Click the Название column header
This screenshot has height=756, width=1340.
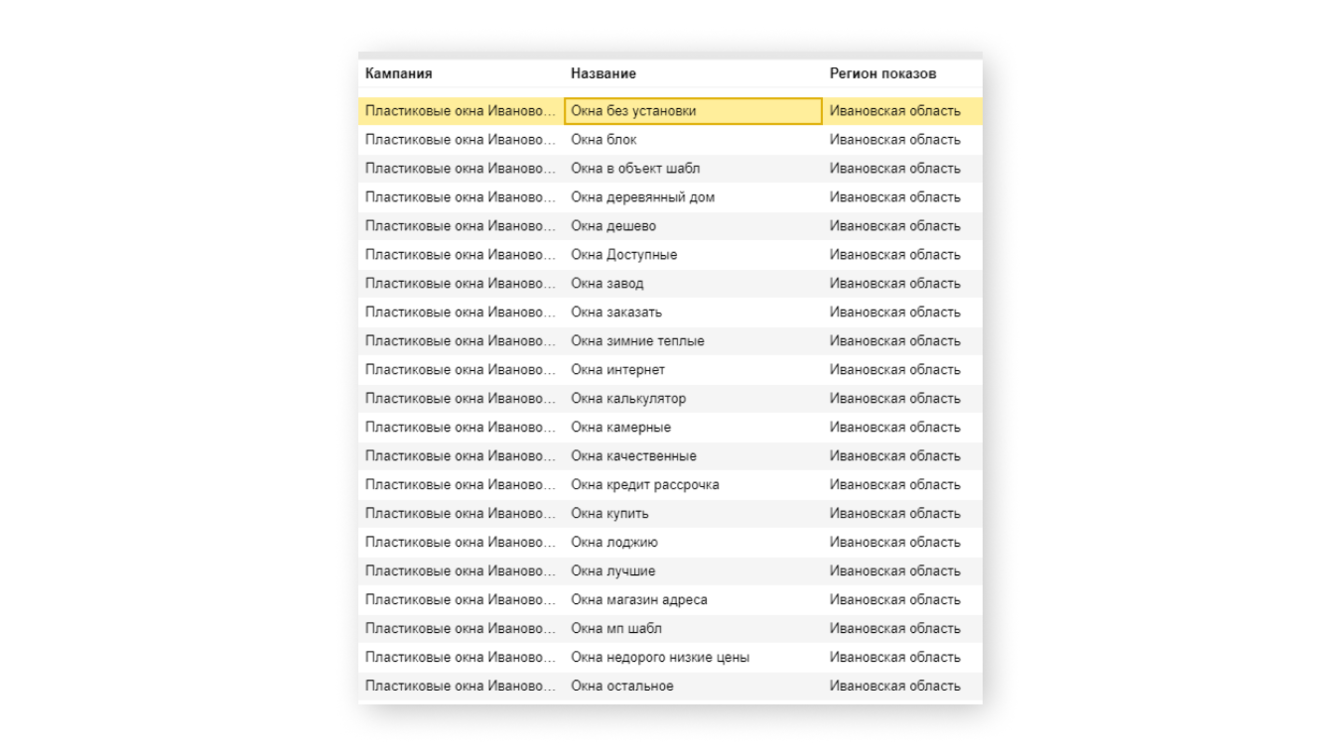click(x=603, y=74)
